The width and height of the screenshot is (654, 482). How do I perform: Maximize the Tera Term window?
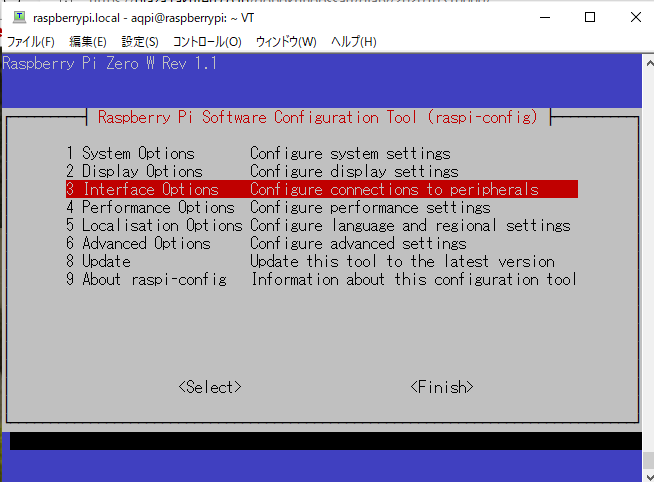[590, 17]
